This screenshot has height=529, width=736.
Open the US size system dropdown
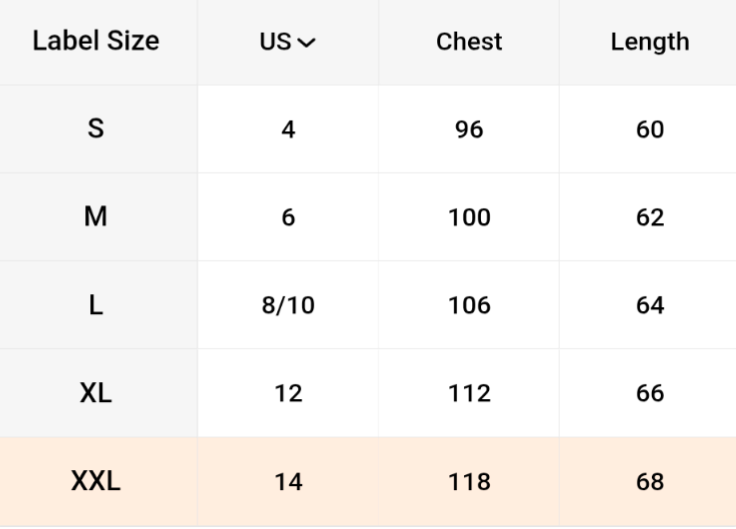[287, 42]
